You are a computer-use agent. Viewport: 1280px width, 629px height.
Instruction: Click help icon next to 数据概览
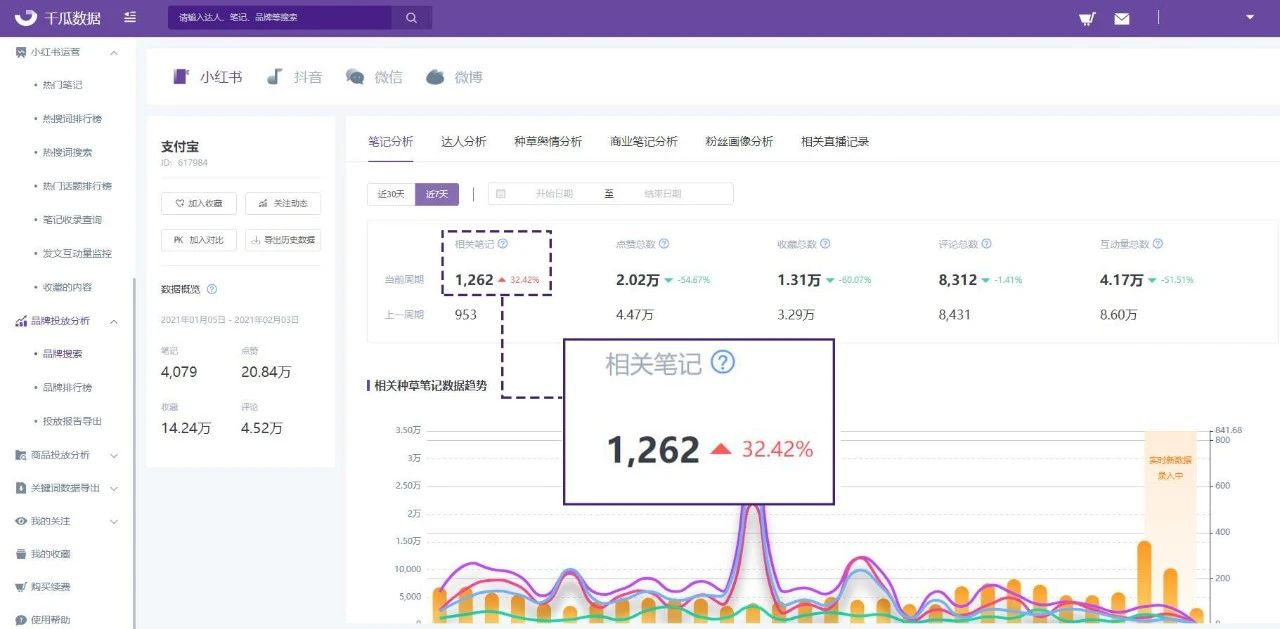pos(212,289)
